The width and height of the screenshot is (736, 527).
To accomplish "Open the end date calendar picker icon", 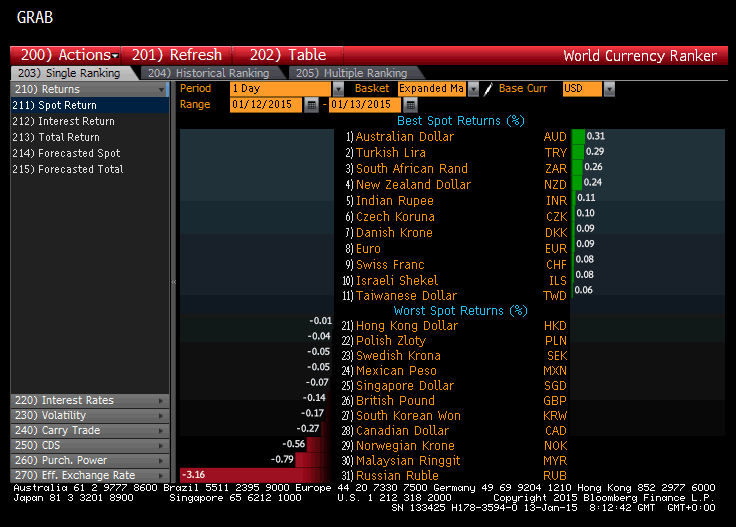I will pyautogui.click(x=410, y=105).
